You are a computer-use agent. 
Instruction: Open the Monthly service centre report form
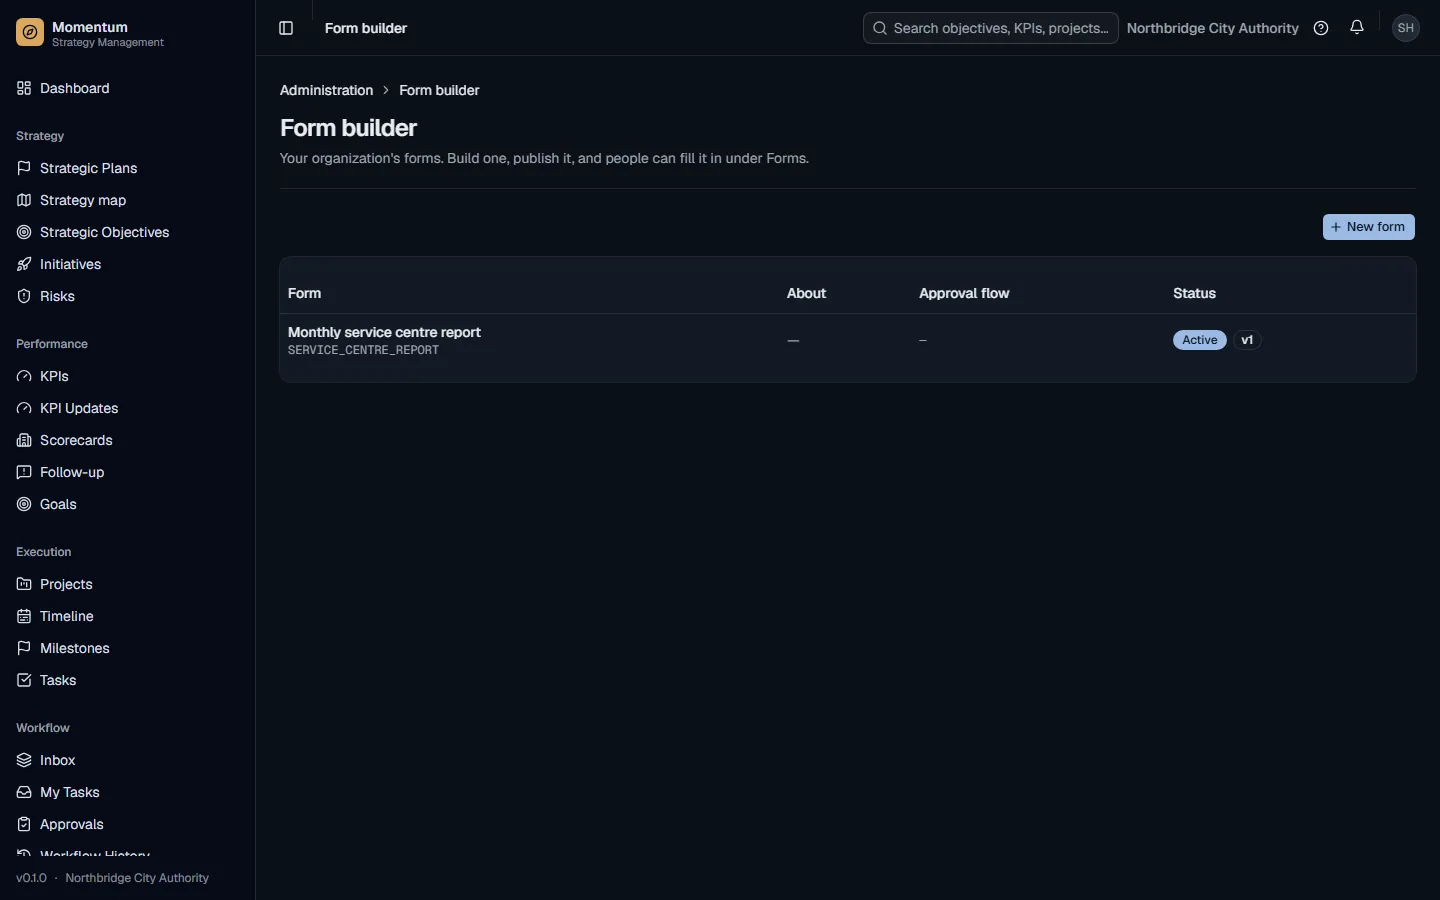click(x=384, y=332)
